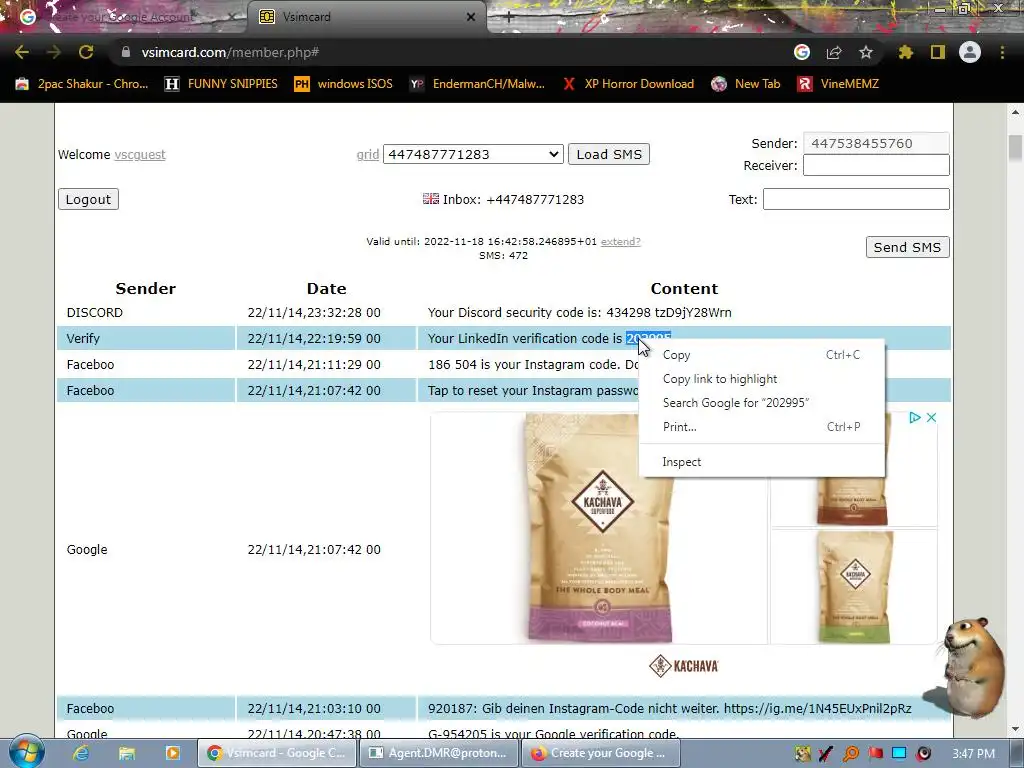Image resolution: width=1024 pixels, height=768 pixels.
Task: Click the Discord security code message
Action: click(579, 312)
